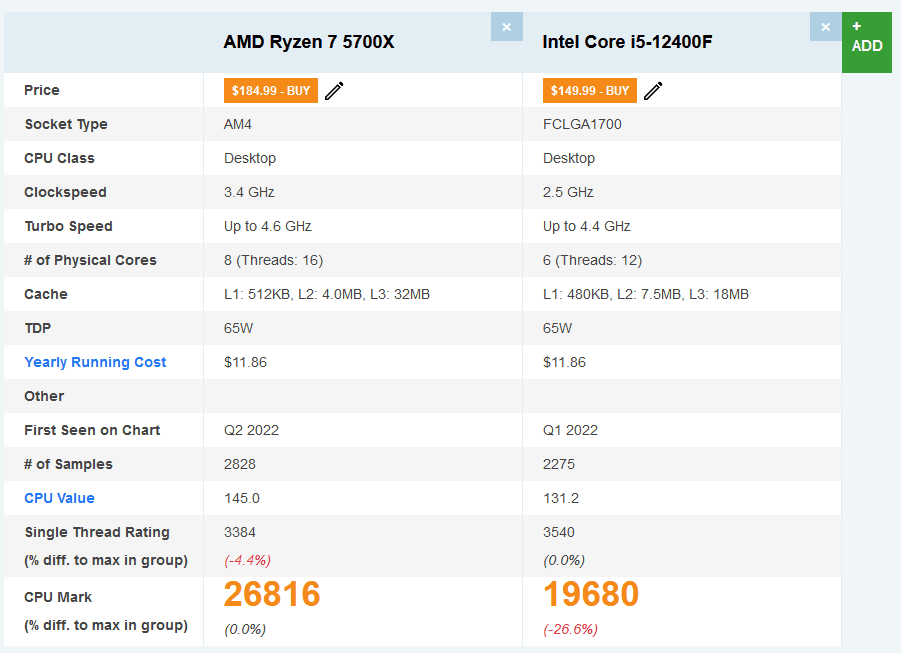Viewport: 901px width, 653px height.
Task: Click the L3: 18MB cache value
Action: (x=718, y=294)
